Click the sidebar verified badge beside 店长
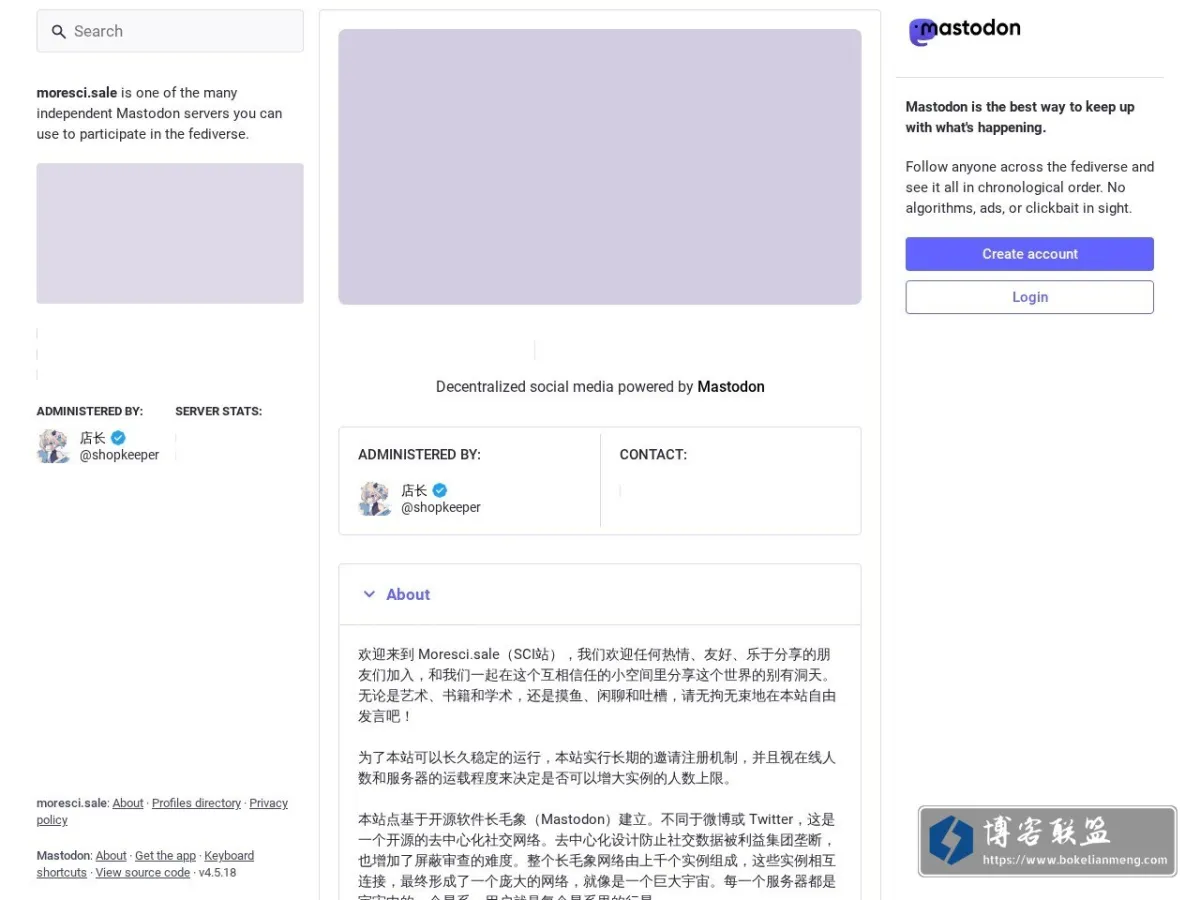The width and height of the screenshot is (1200, 900). tap(118, 438)
